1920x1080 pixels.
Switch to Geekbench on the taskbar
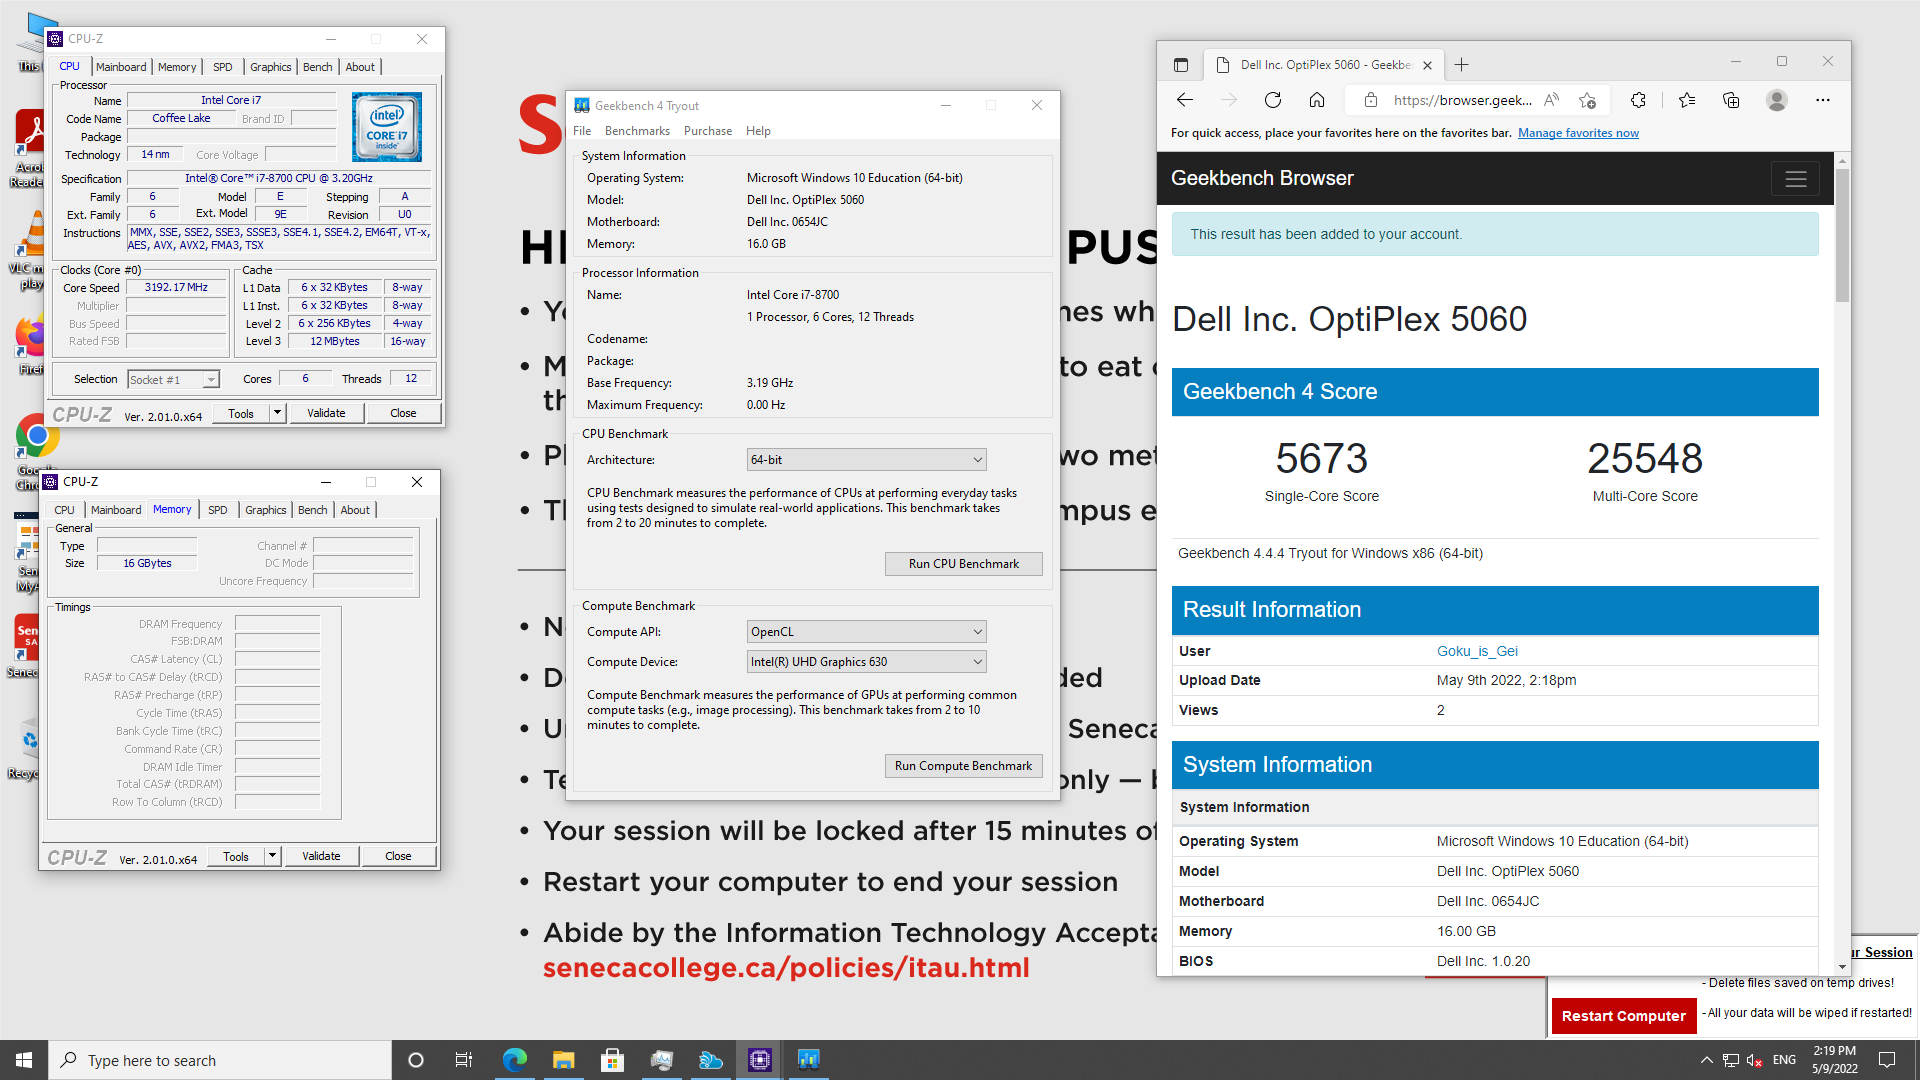point(809,1060)
